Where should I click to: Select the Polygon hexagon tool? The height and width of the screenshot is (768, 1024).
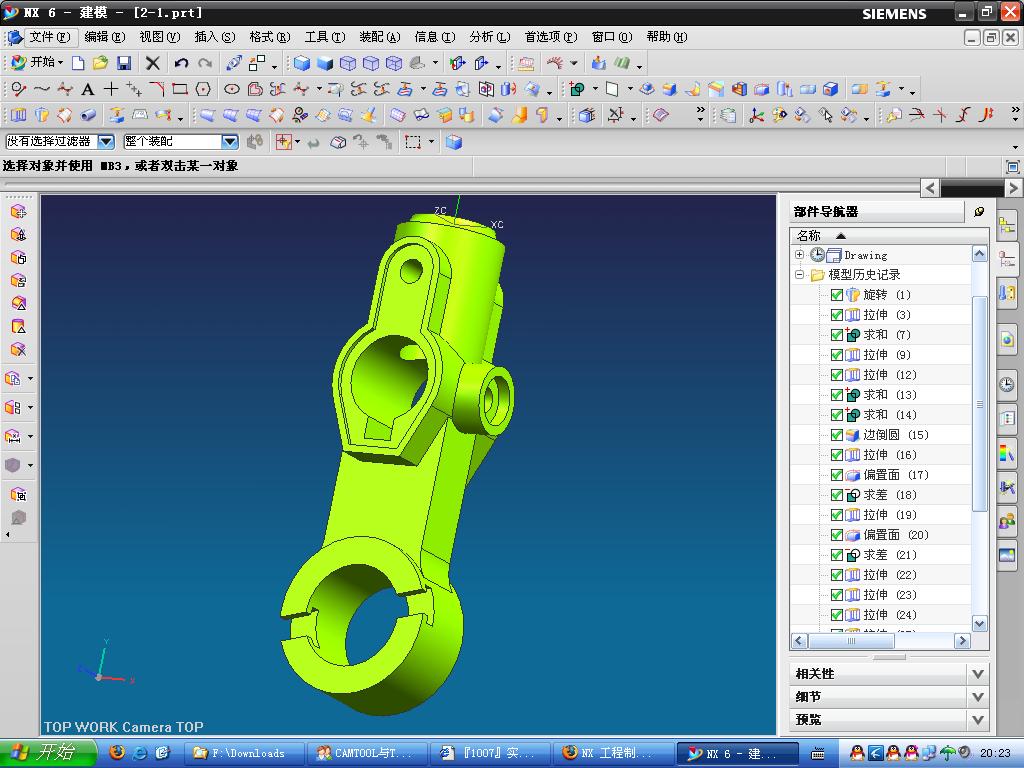point(203,89)
